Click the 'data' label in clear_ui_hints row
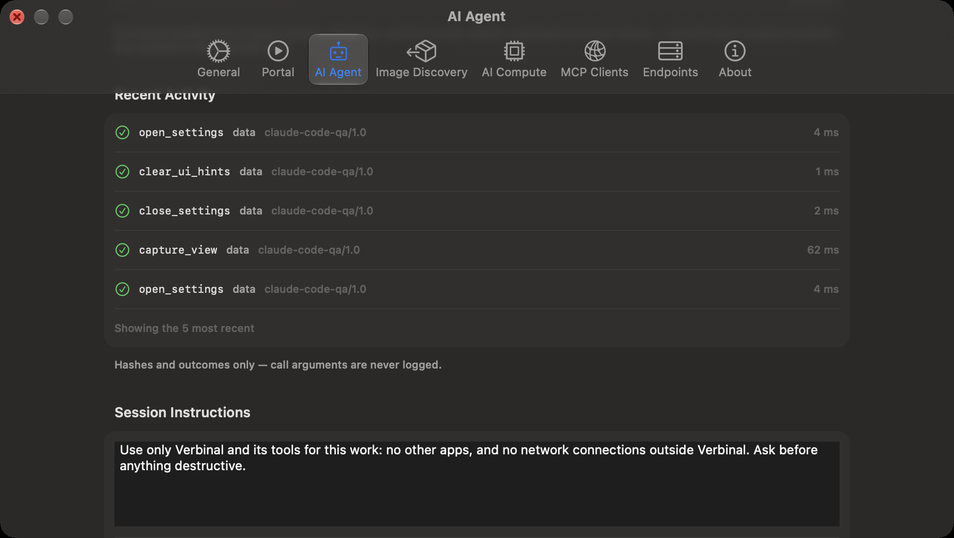Viewport: 954px width, 538px height. pyautogui.click(x=251, y=172)
